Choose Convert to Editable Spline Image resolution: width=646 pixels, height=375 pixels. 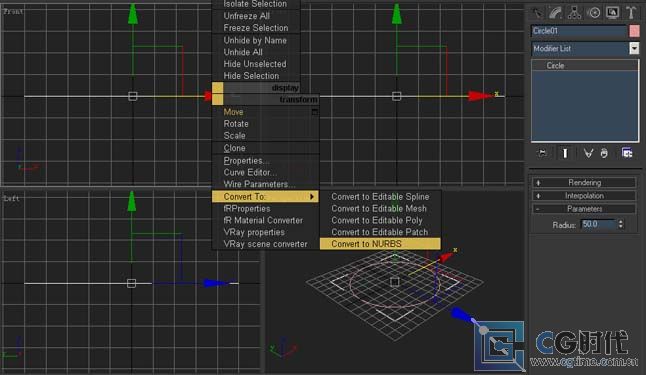tap(380, 197)
